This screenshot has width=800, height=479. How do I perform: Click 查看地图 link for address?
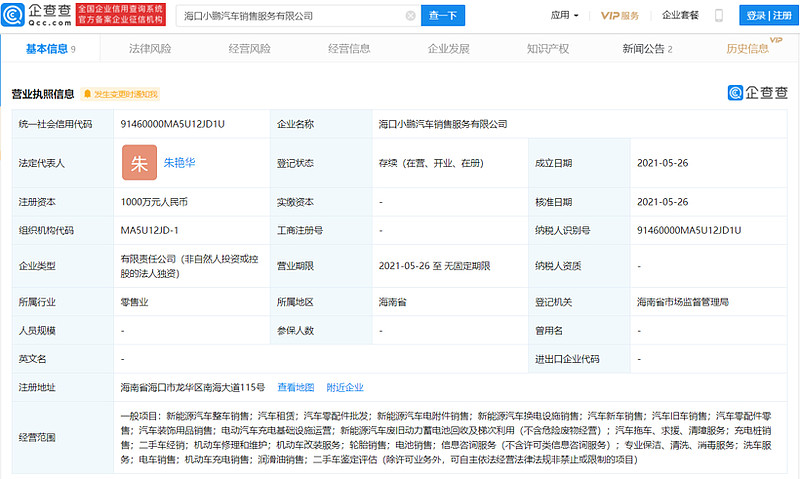pyautogui.click(x=296, y=387)
